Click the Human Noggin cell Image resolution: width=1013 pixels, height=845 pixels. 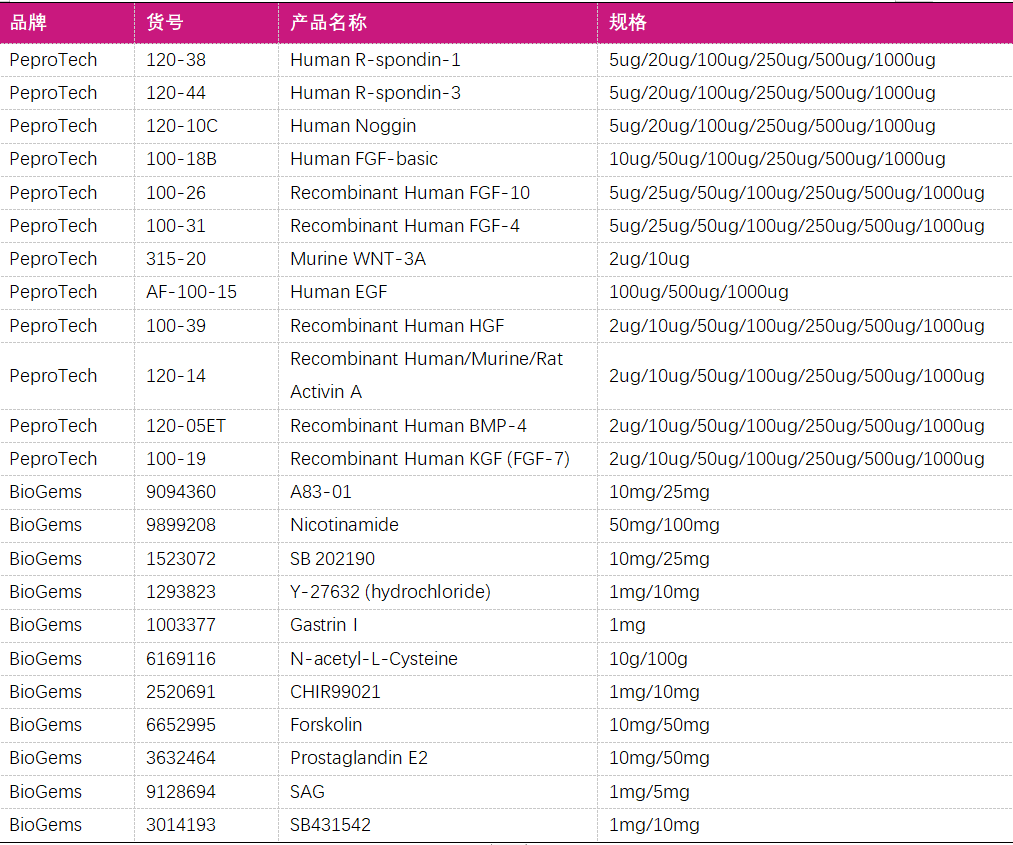tap(353, 126)
